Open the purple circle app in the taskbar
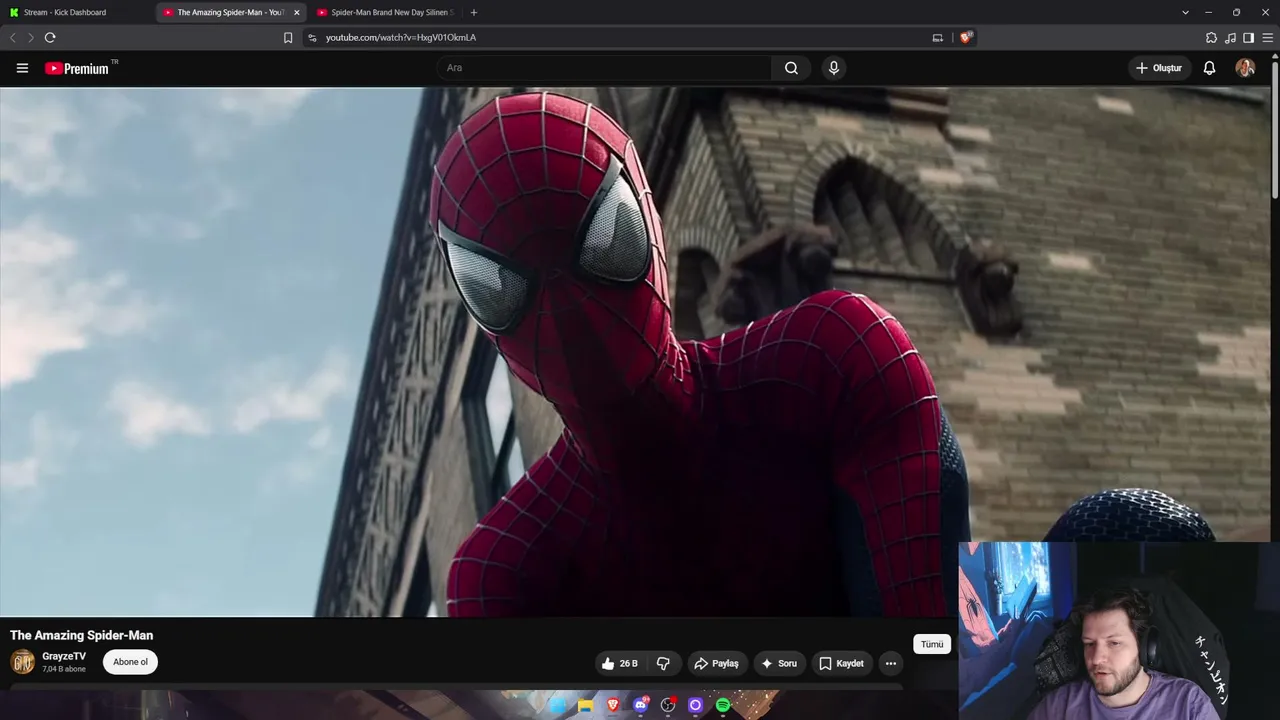Viewport: 1280px width, 720px height. pyautogui.click(x=696, y=706)
